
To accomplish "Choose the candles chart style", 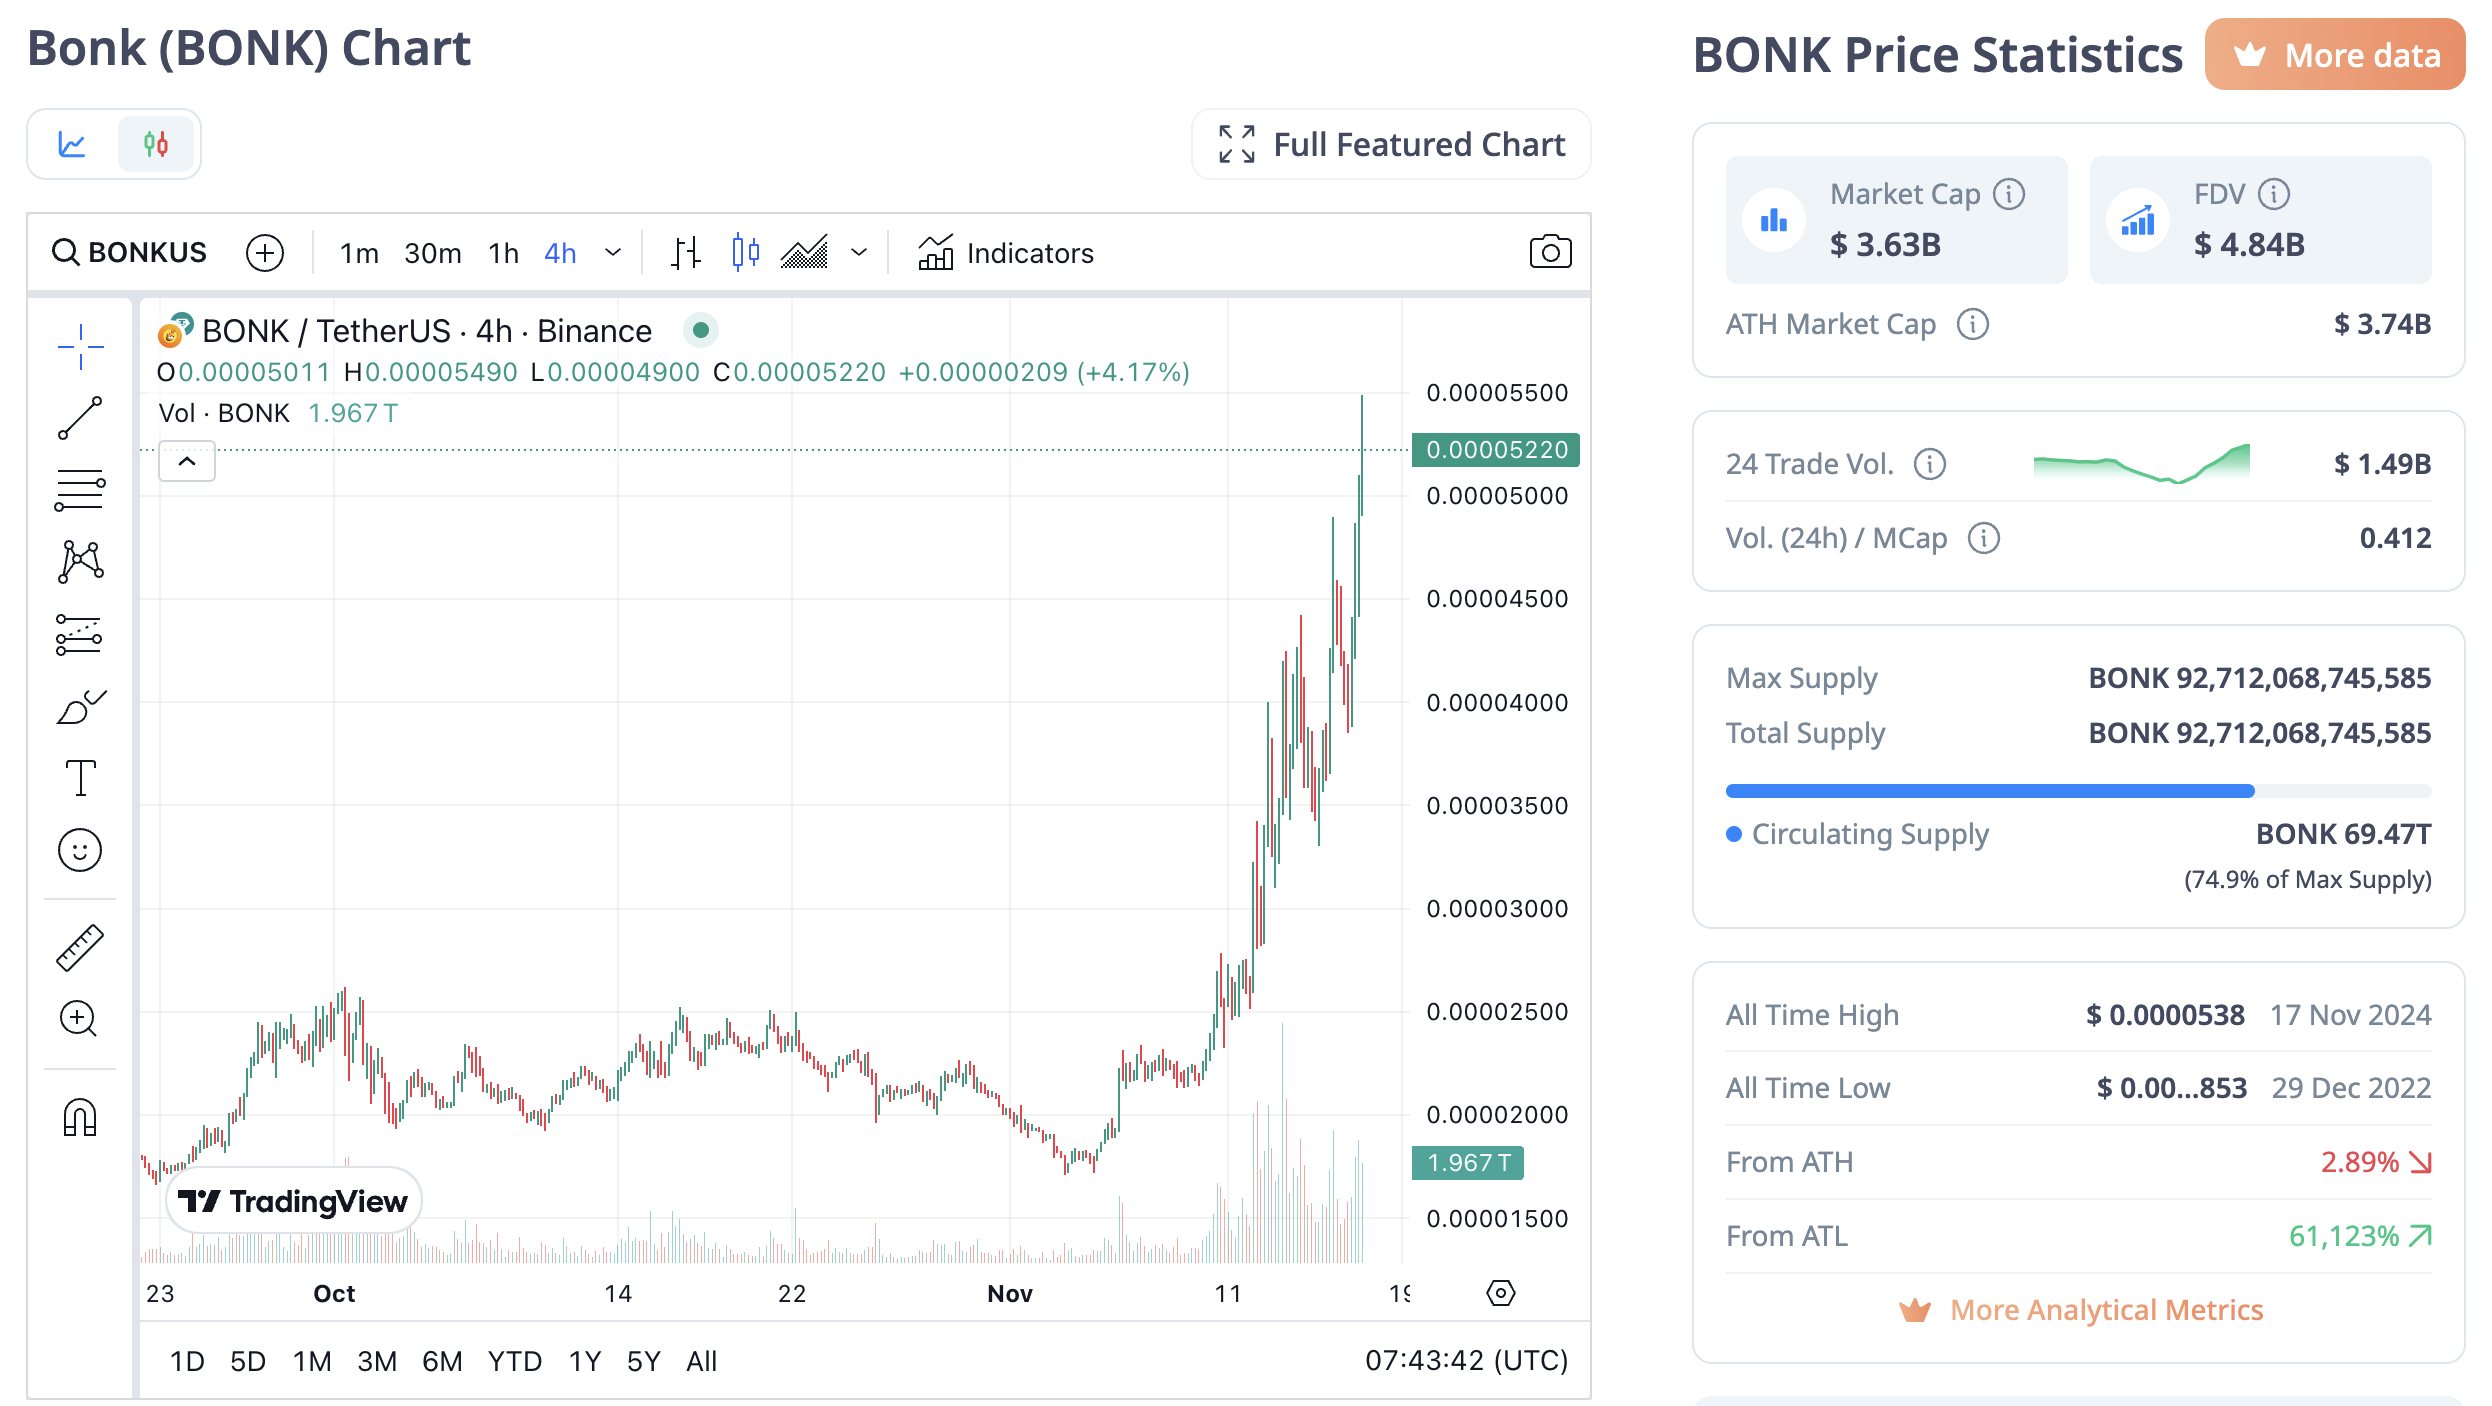I will [746, 253].
